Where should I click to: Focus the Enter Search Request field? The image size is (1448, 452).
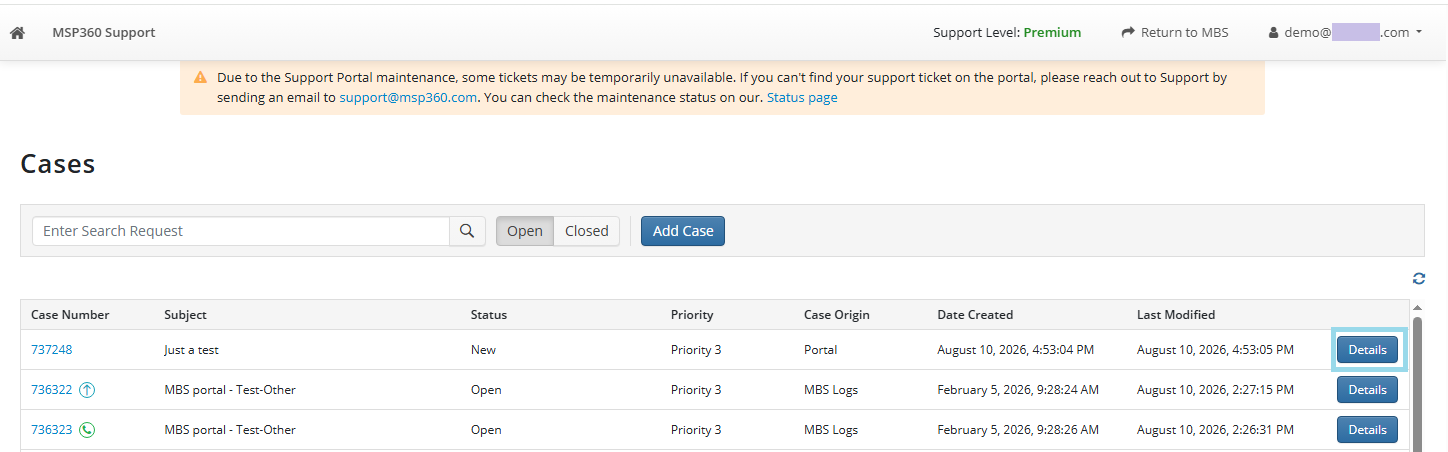coord(241,231)
